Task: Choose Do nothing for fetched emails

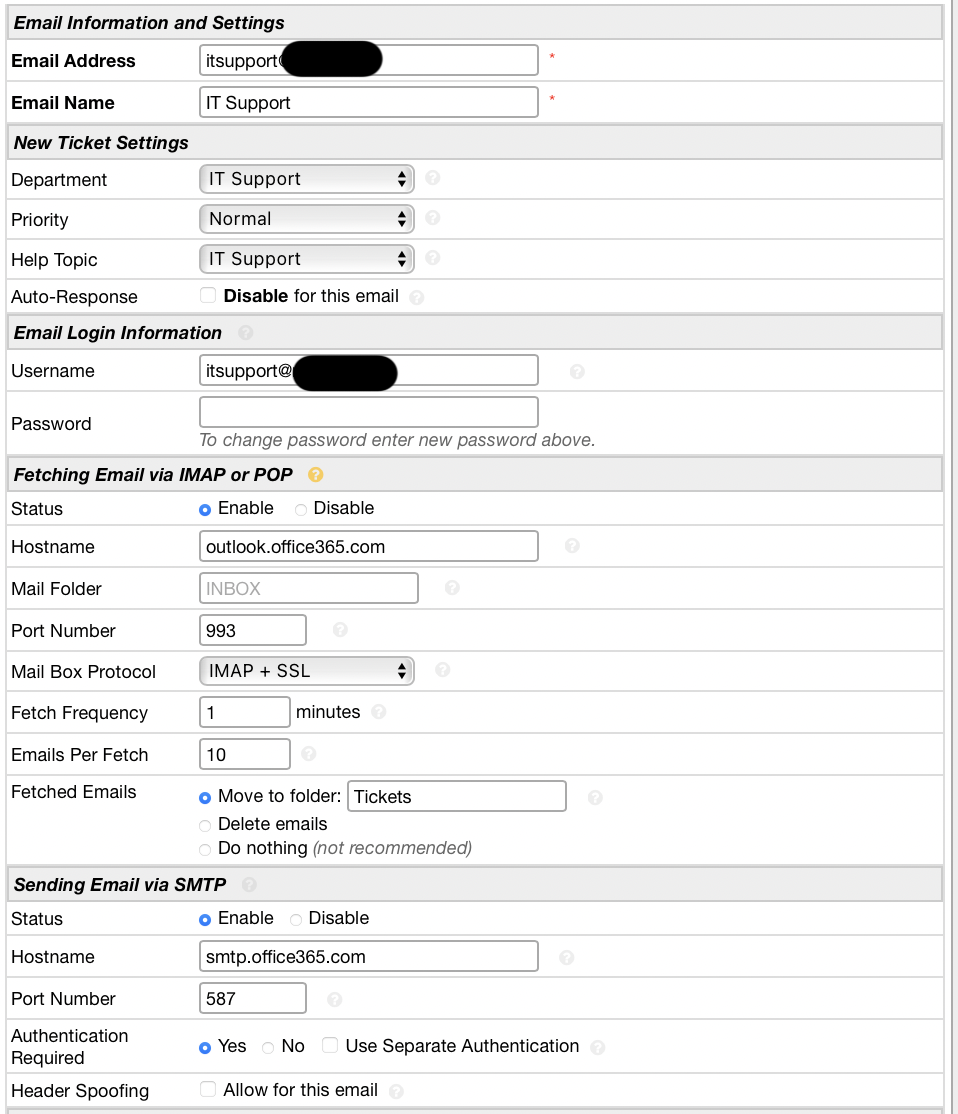Action: pos(205,850)
